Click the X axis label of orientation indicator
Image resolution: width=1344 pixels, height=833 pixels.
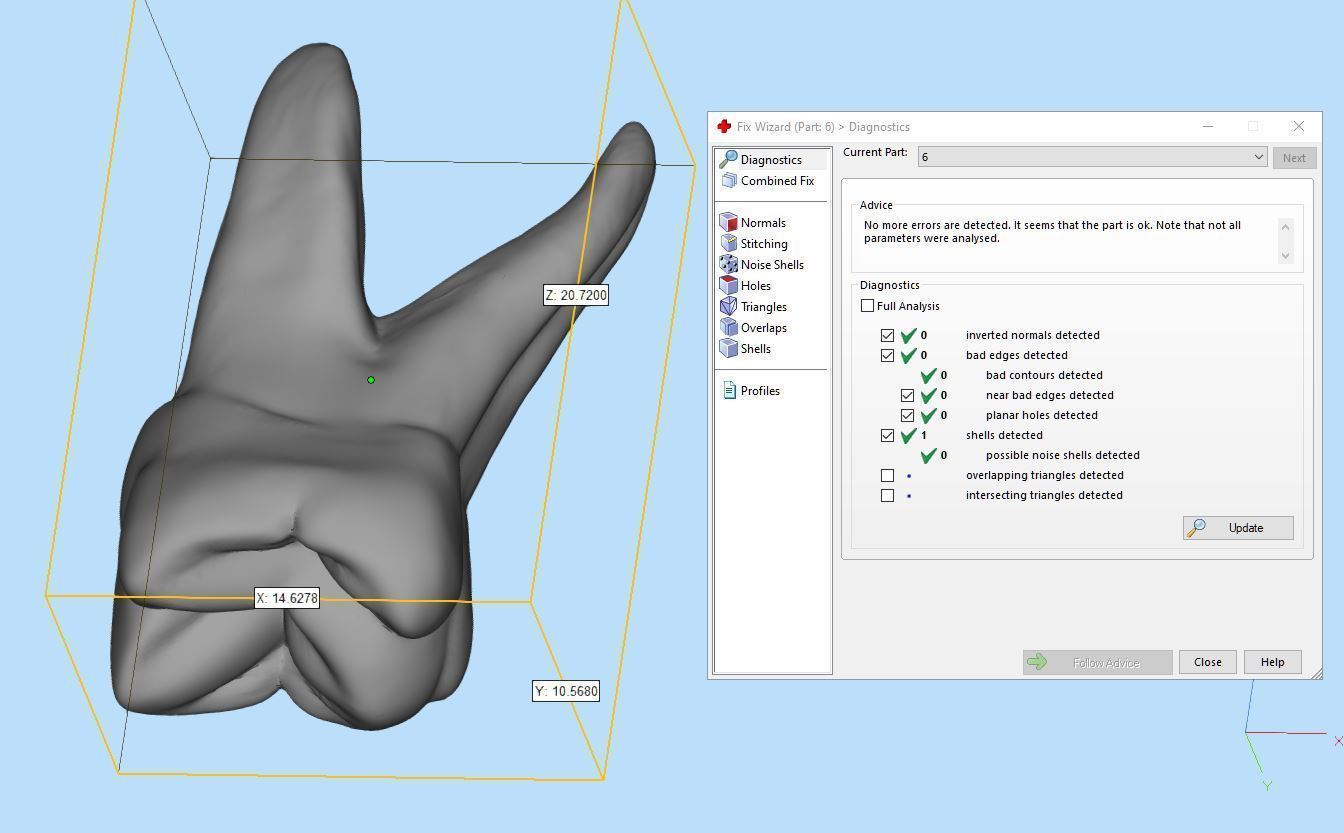pyautogui.click(x=1338, y=741)
